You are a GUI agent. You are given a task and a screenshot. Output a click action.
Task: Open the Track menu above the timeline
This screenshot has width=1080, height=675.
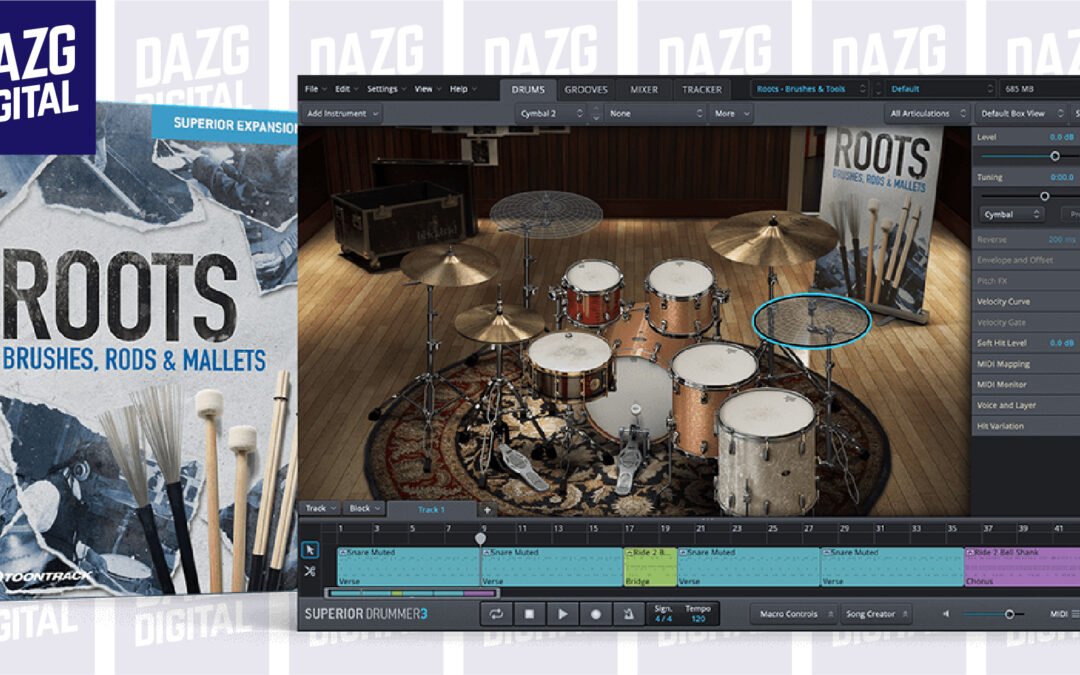[x=320, y=508]
